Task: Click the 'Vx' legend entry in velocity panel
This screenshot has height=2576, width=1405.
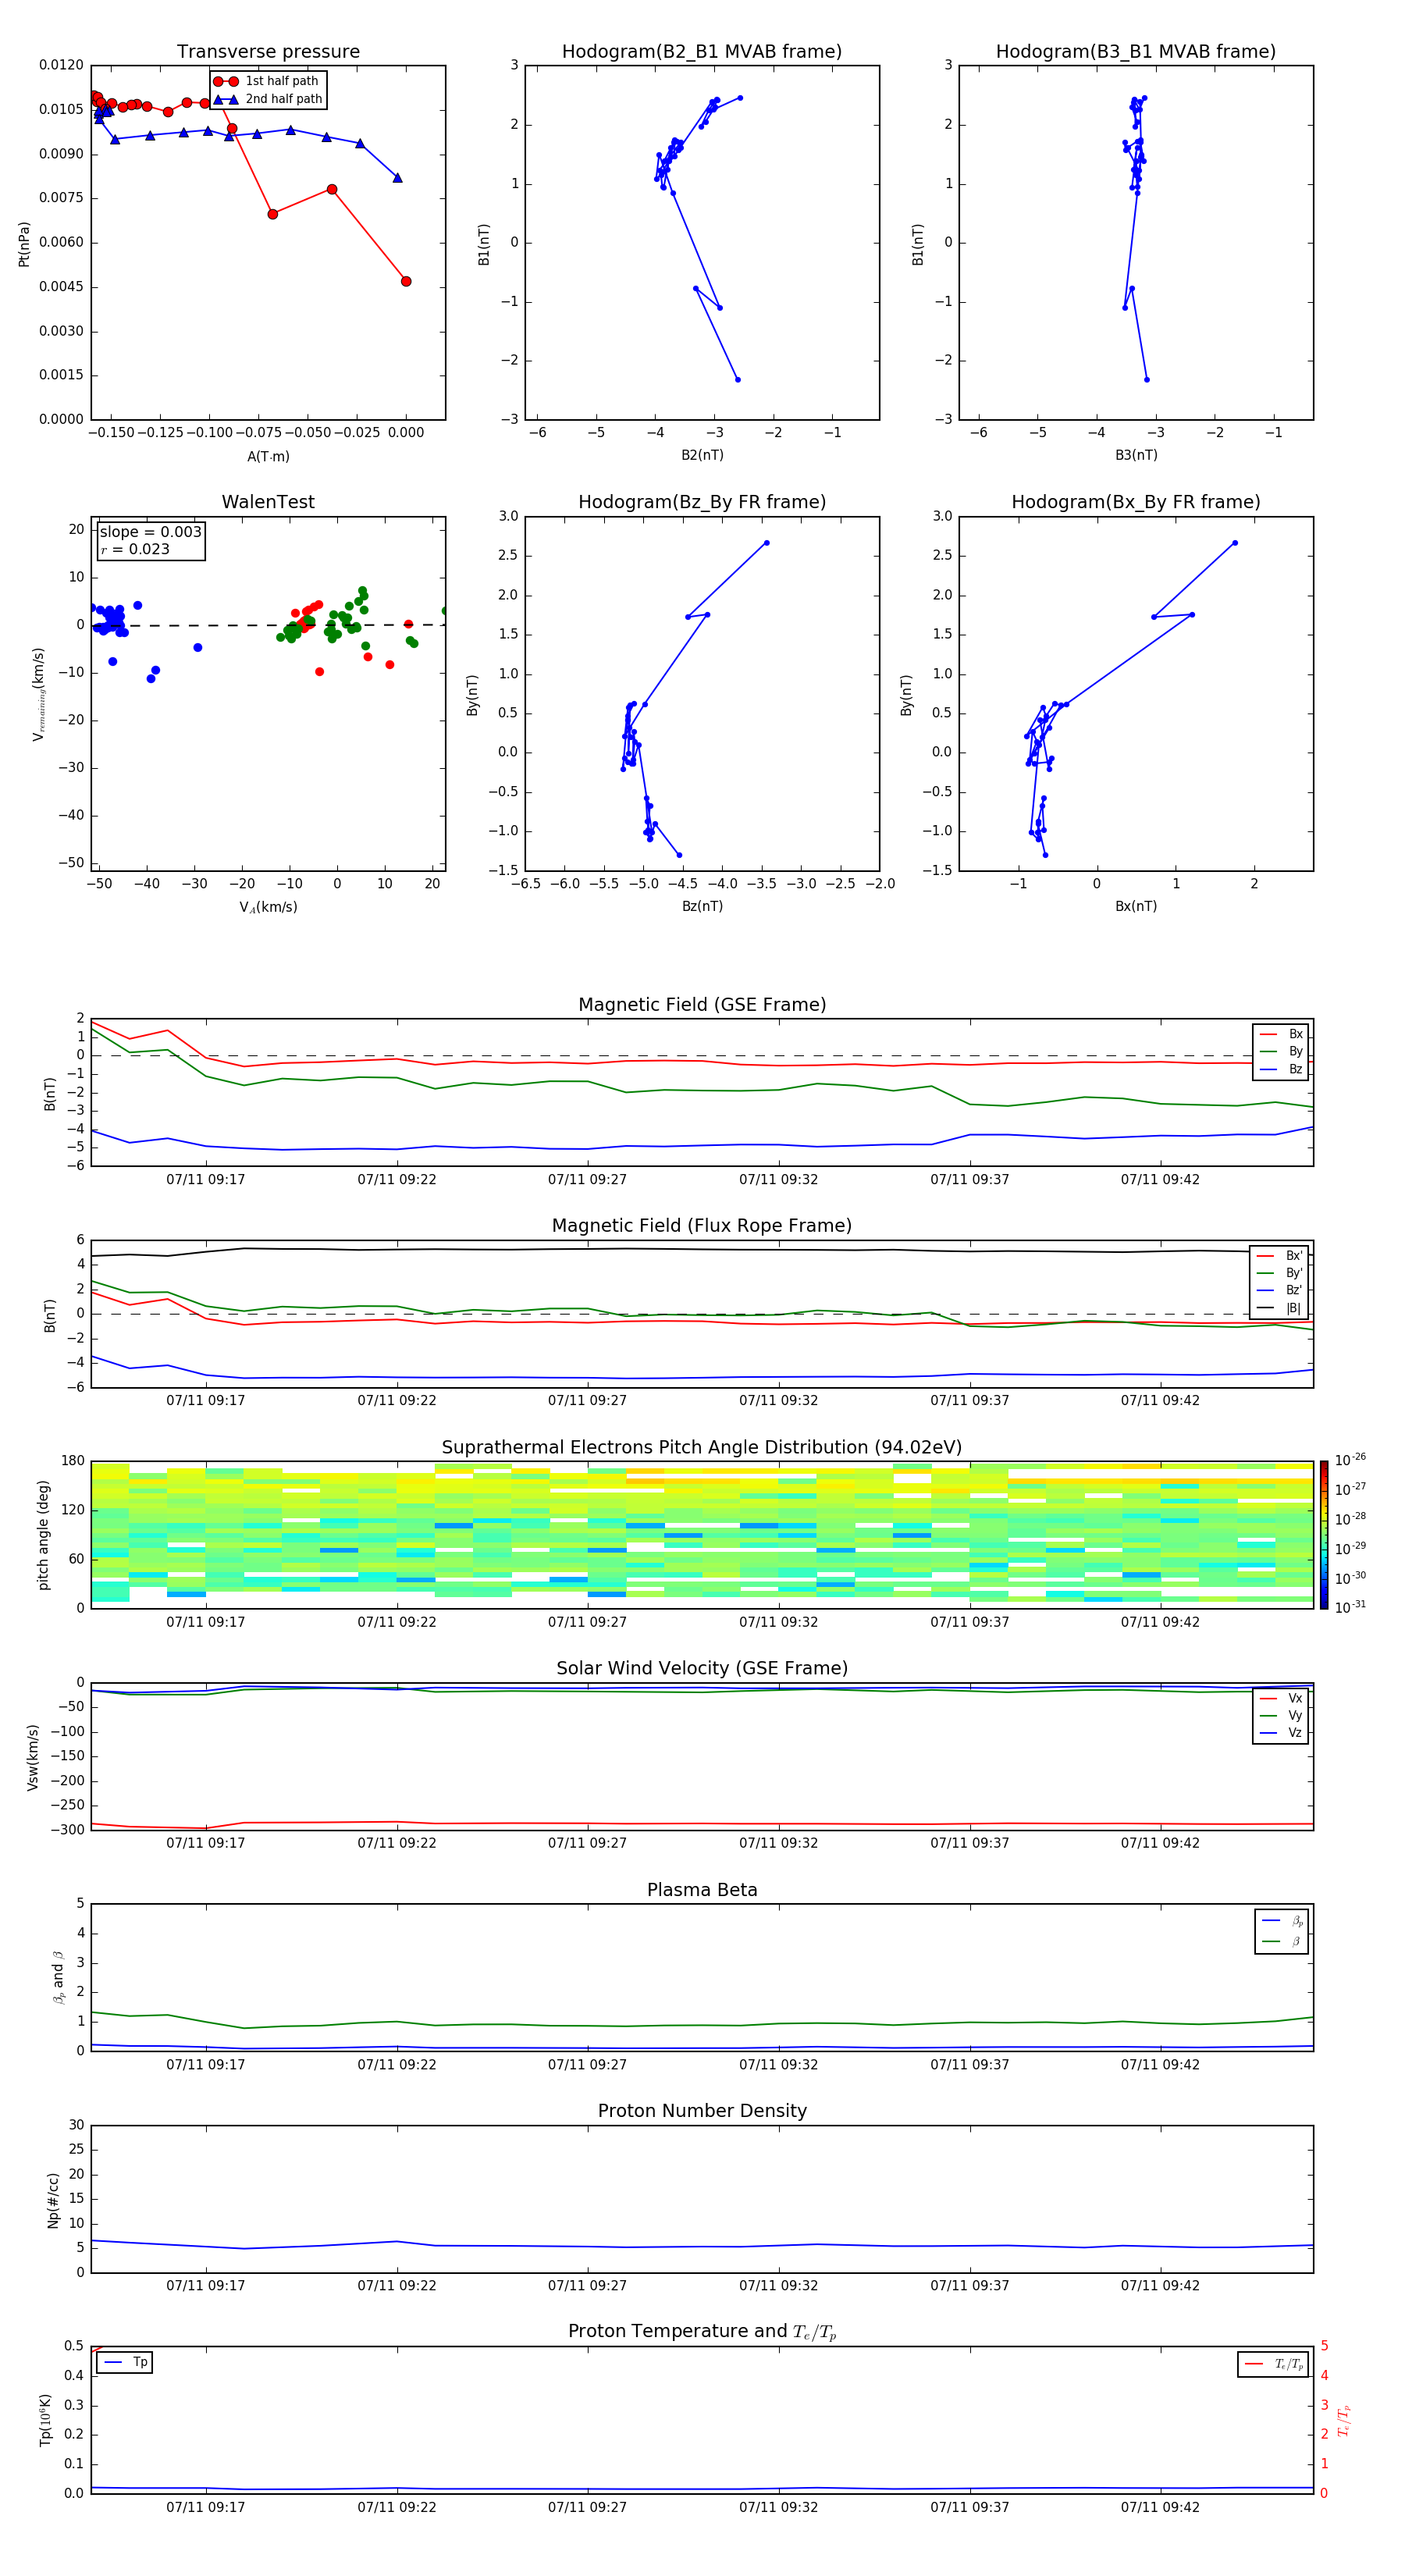Action: click(1281, 1698)
